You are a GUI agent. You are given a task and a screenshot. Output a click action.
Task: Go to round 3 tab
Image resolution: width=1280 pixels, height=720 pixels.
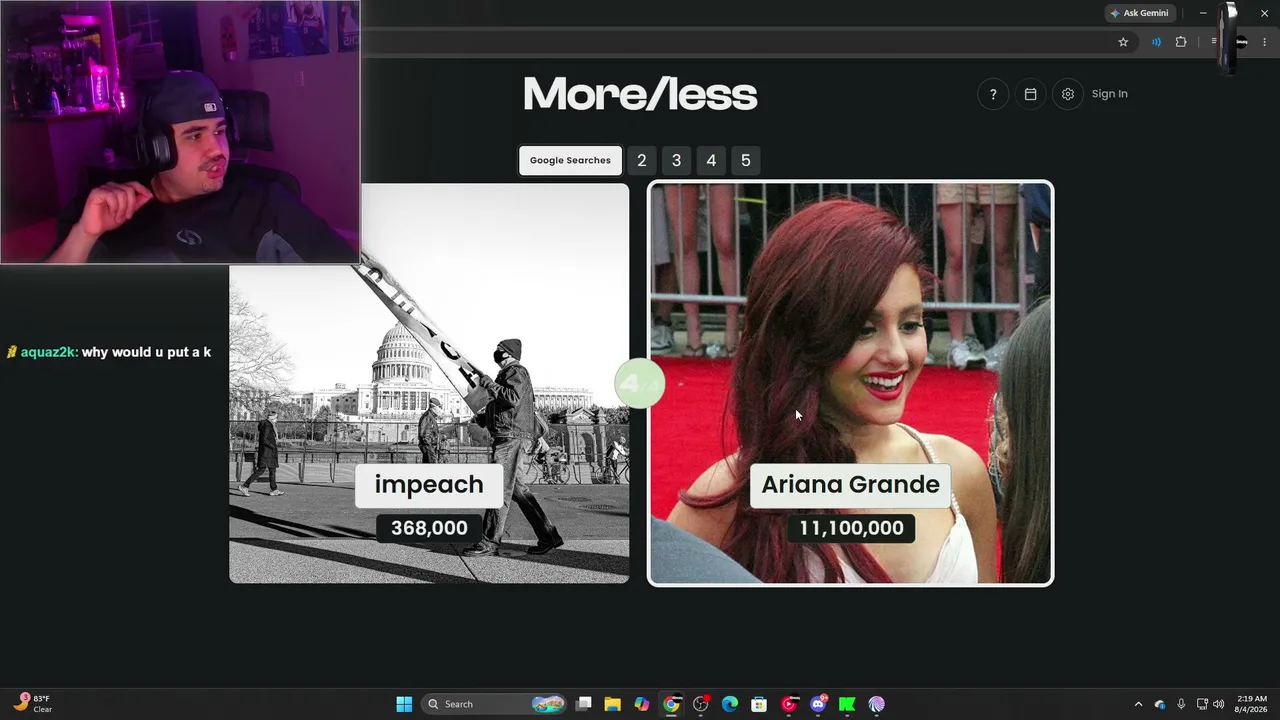676,160
